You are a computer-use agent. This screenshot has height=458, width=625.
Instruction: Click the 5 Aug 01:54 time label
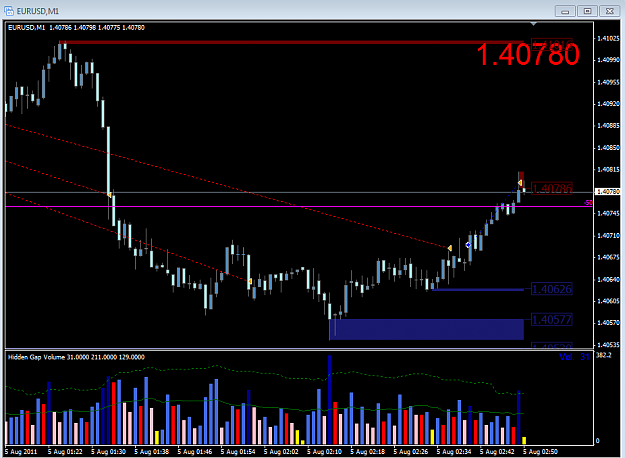click(x=238, y=452)
